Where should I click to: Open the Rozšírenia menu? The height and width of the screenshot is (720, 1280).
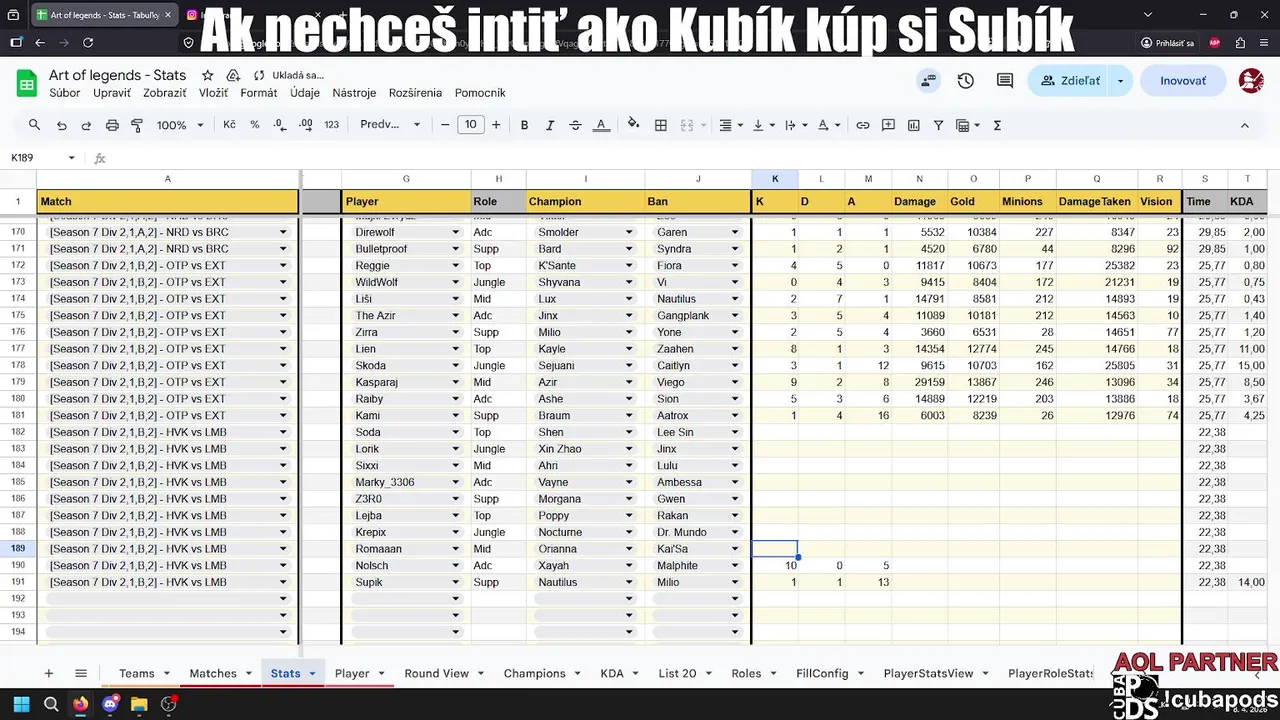coord(415,93)
